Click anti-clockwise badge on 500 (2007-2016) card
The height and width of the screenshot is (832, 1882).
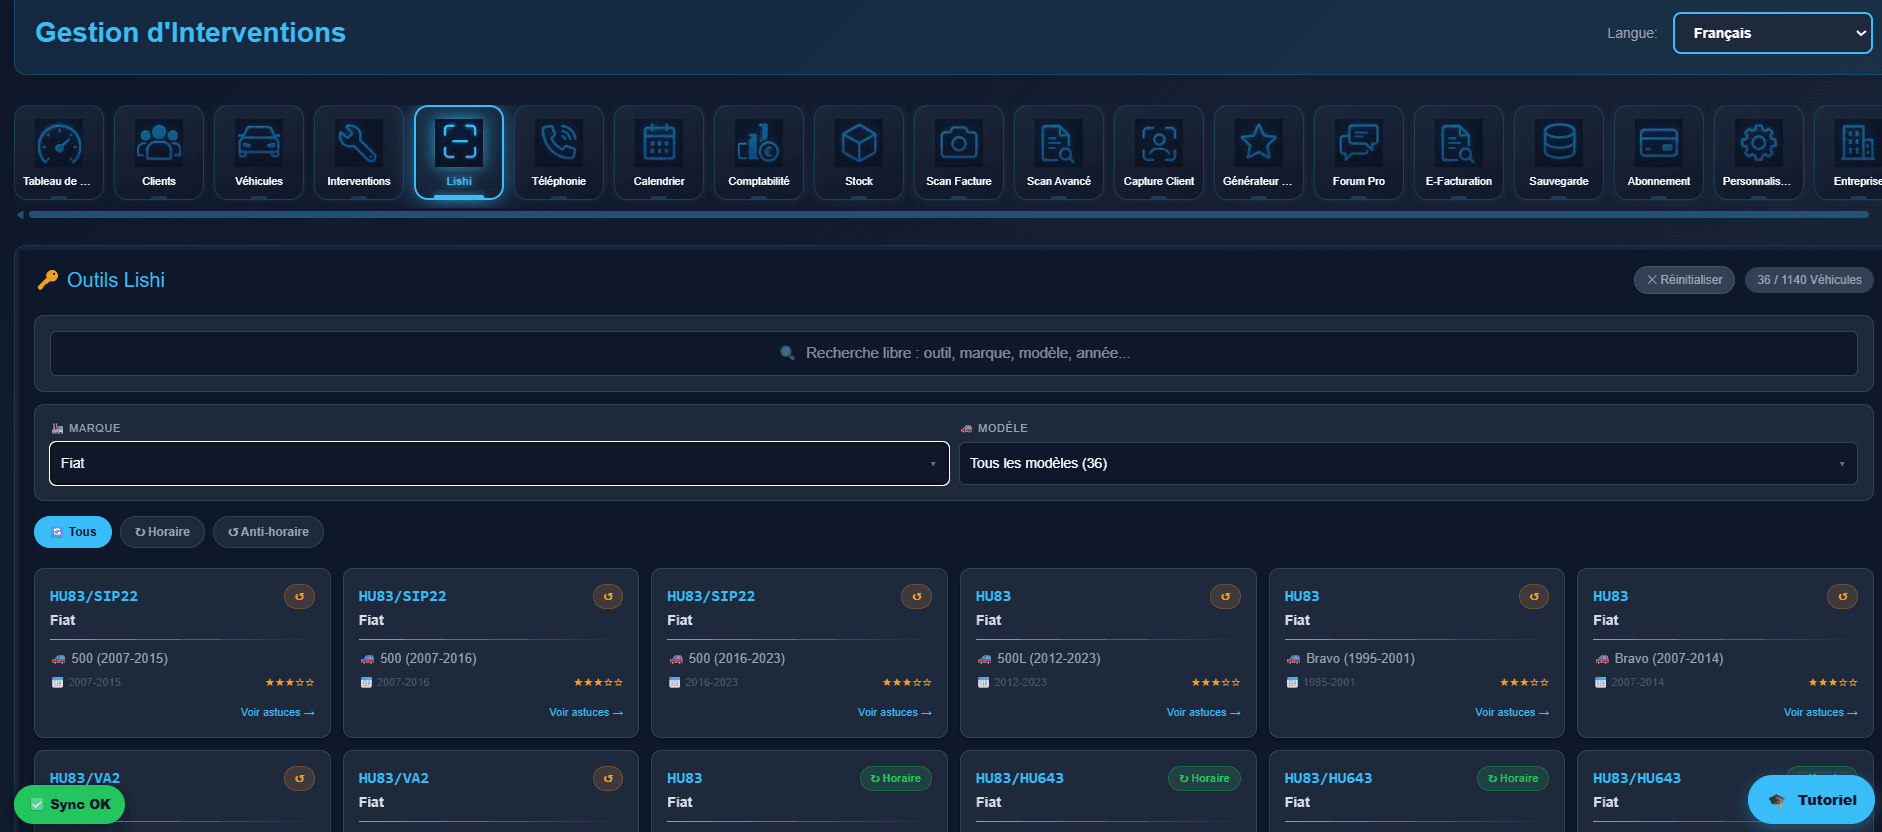click(x=608, y=597)
